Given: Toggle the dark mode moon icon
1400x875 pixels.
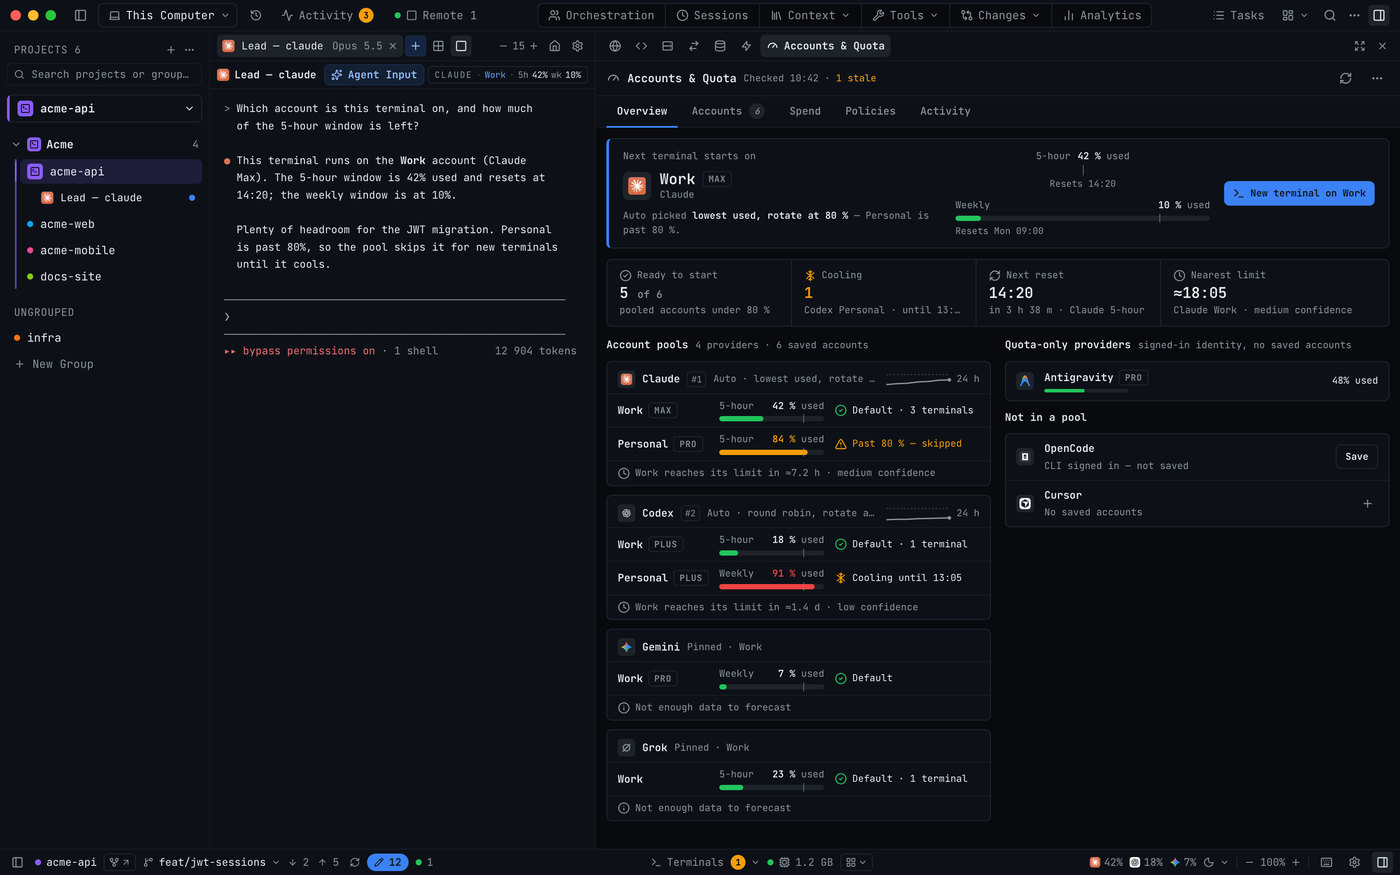Looking at the screenshot, I should click(x=1208, y=862).
